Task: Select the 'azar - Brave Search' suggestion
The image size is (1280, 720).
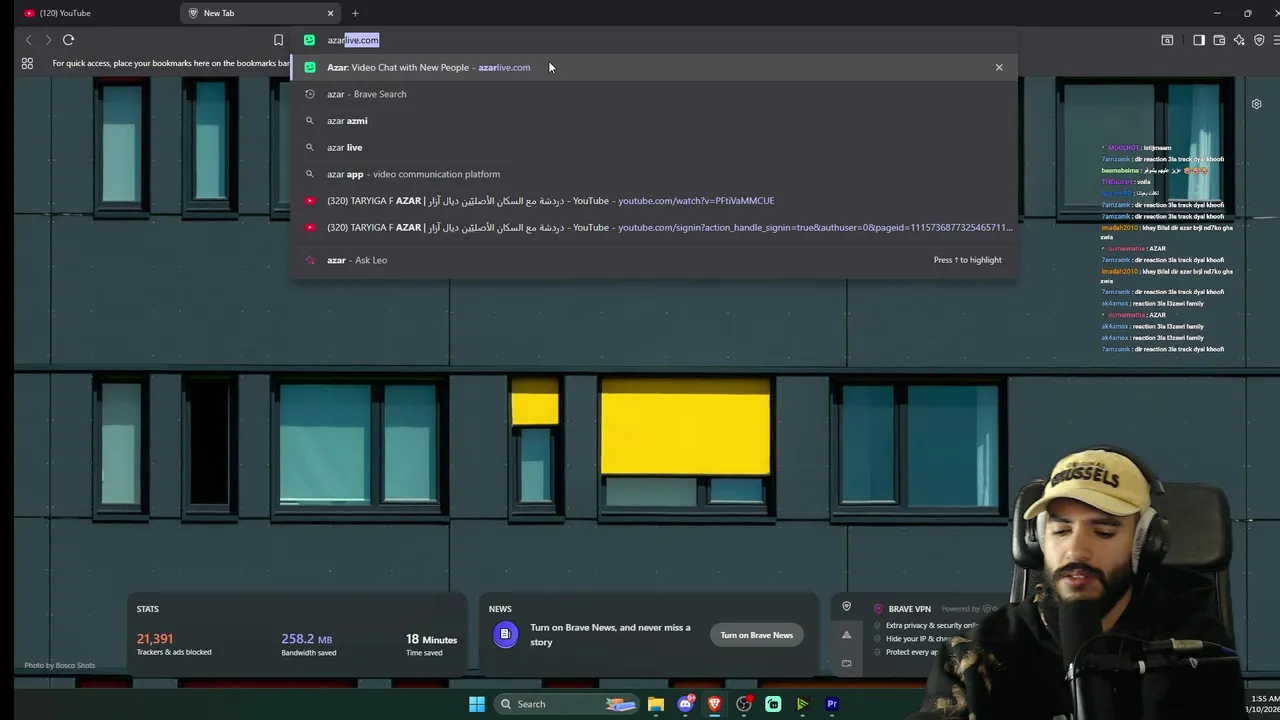Action: point(654,94)
